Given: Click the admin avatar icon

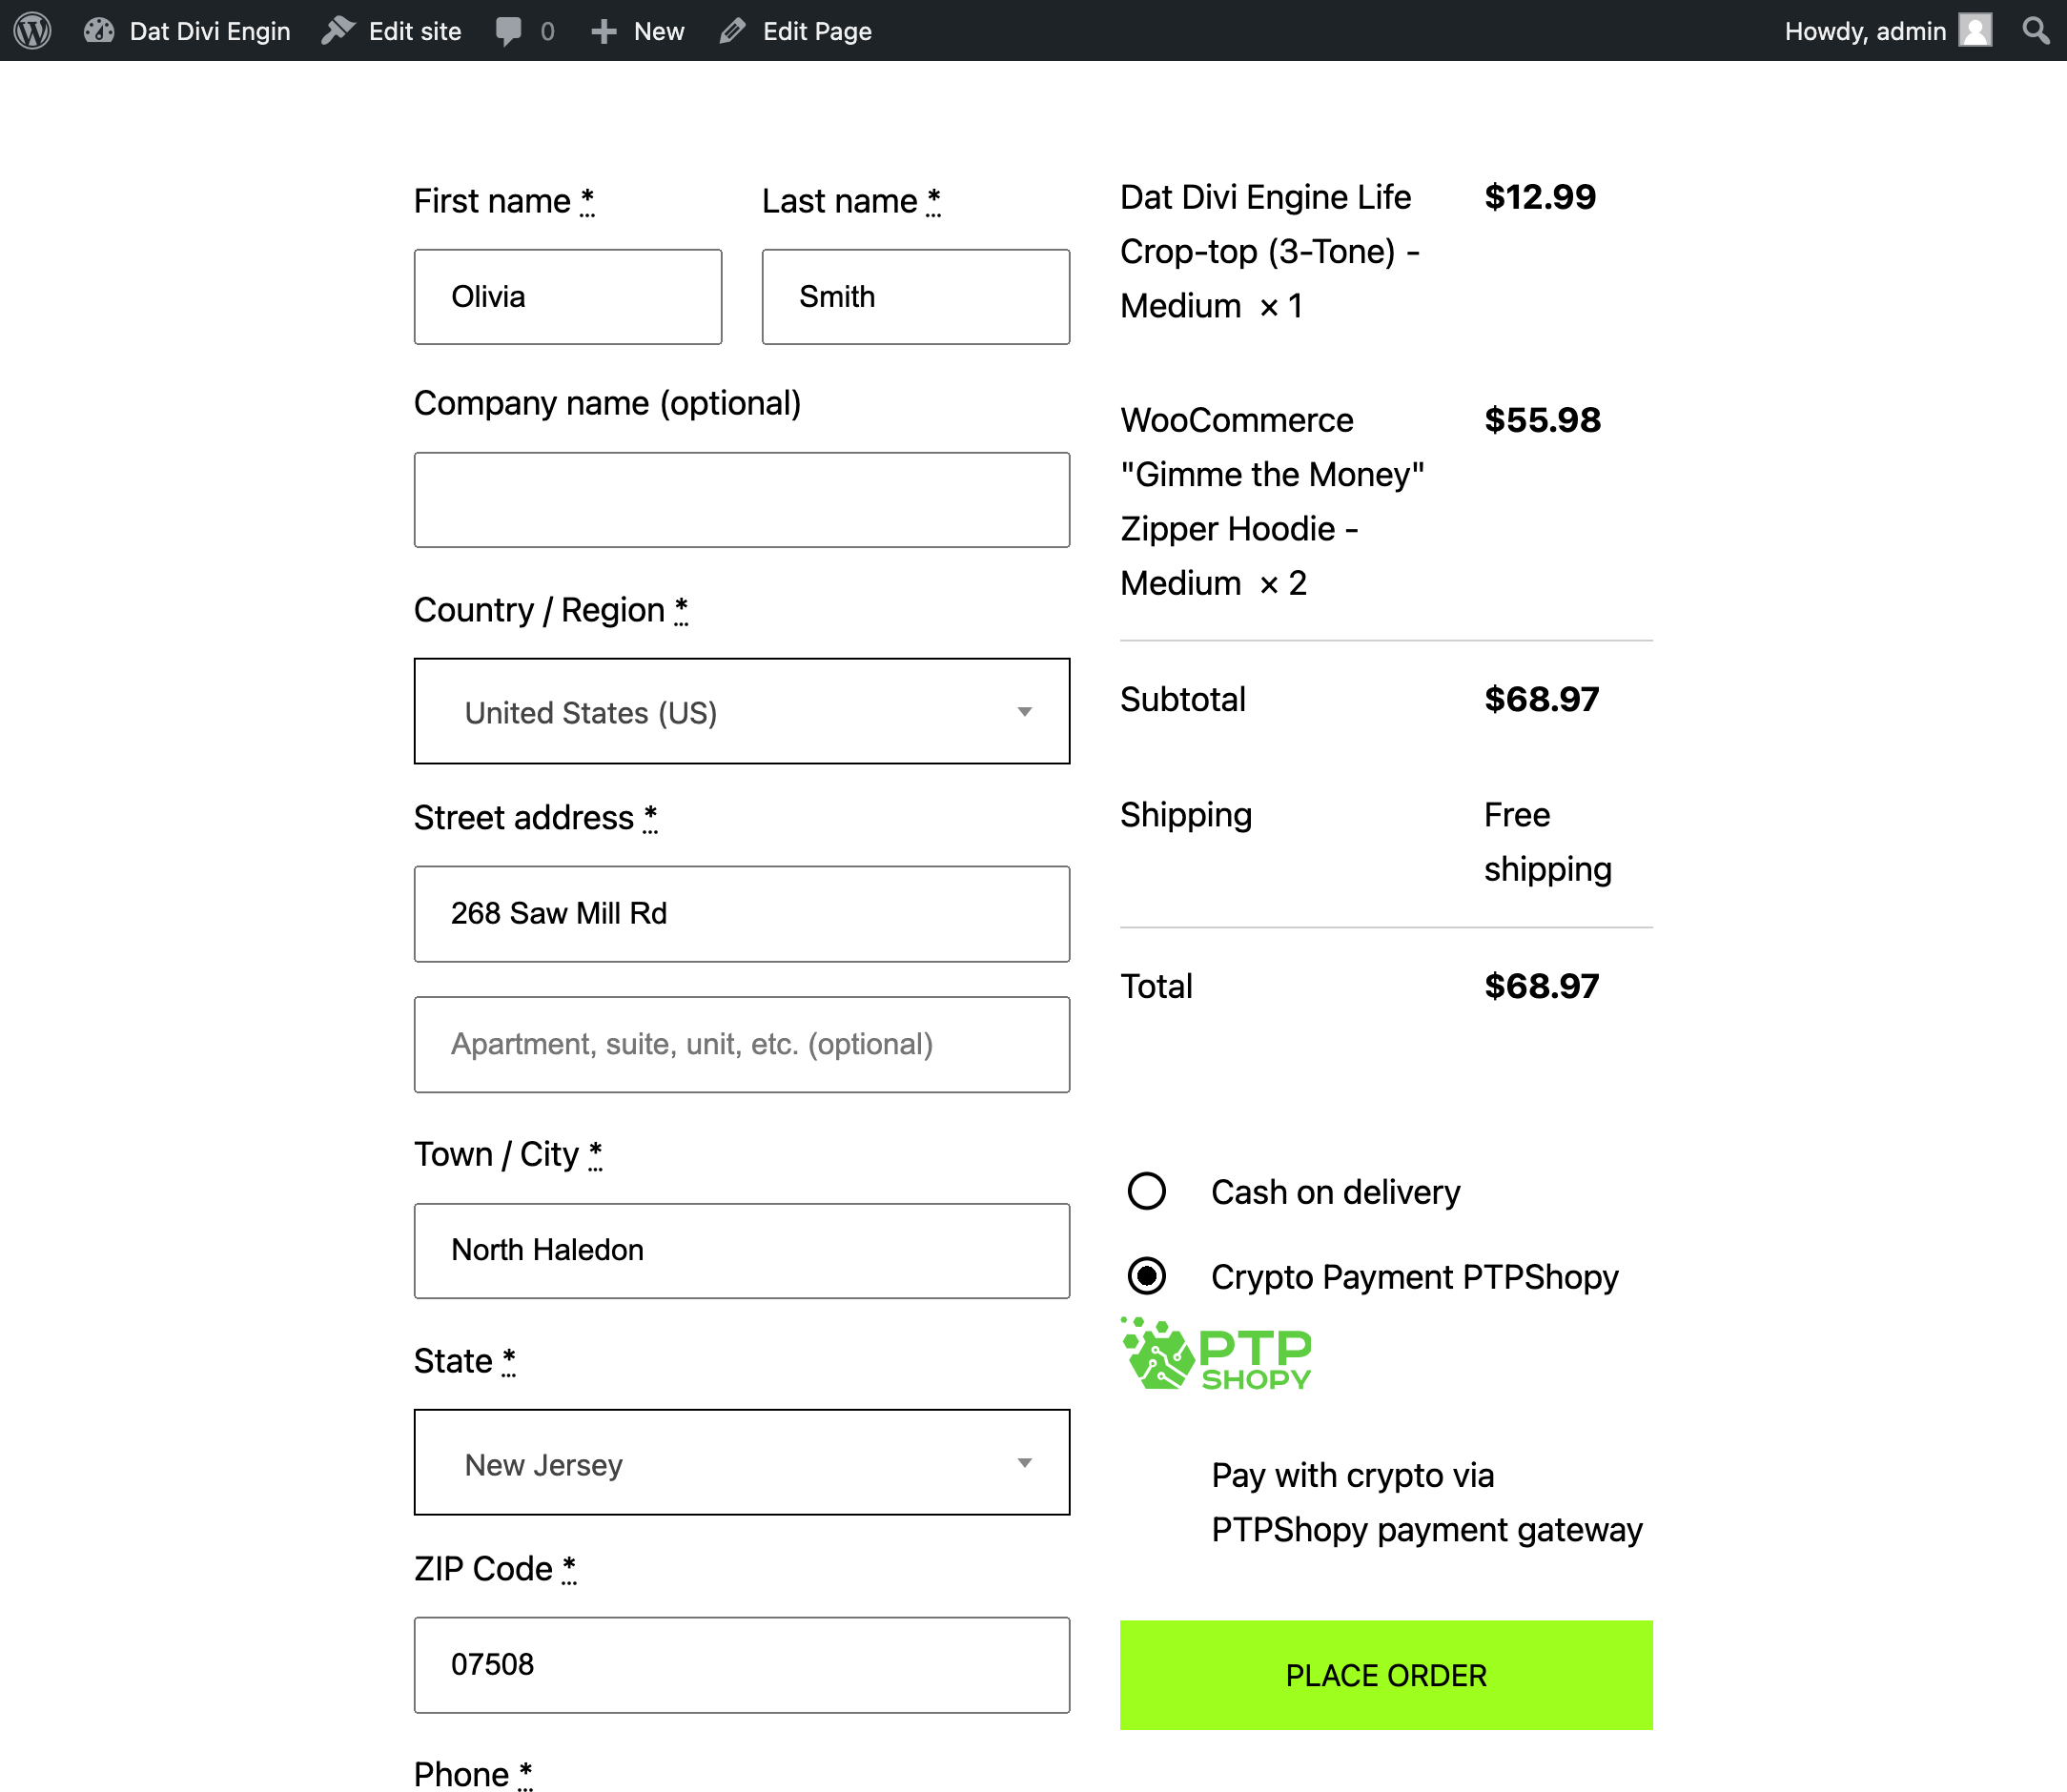Looking at the screenshot, I should tap(1975, 31).
